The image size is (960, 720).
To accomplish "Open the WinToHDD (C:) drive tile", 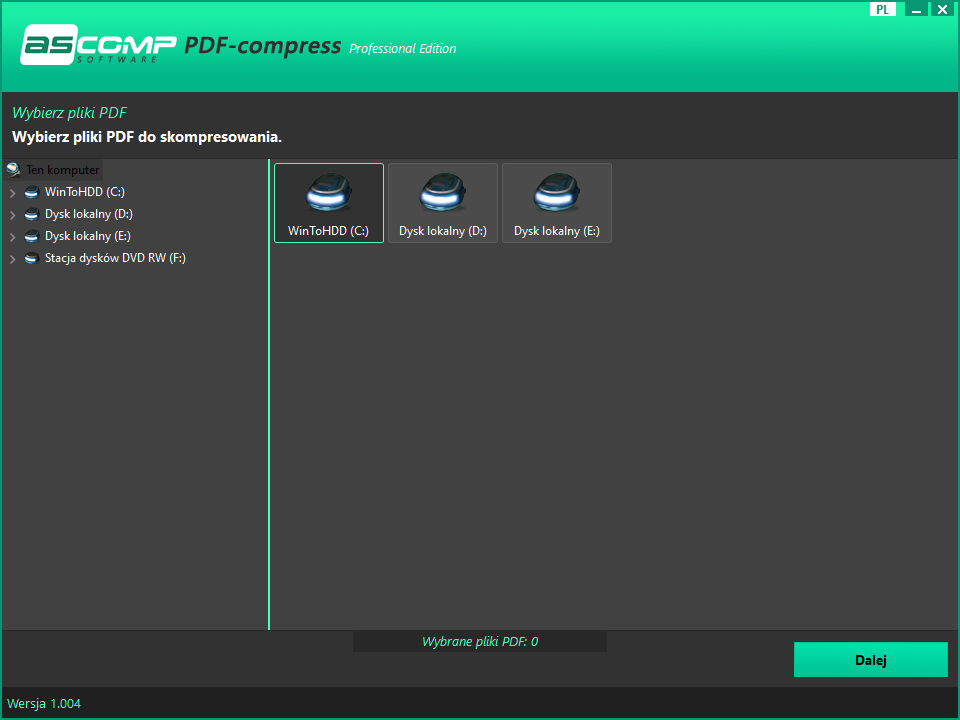I will (329, 203).
